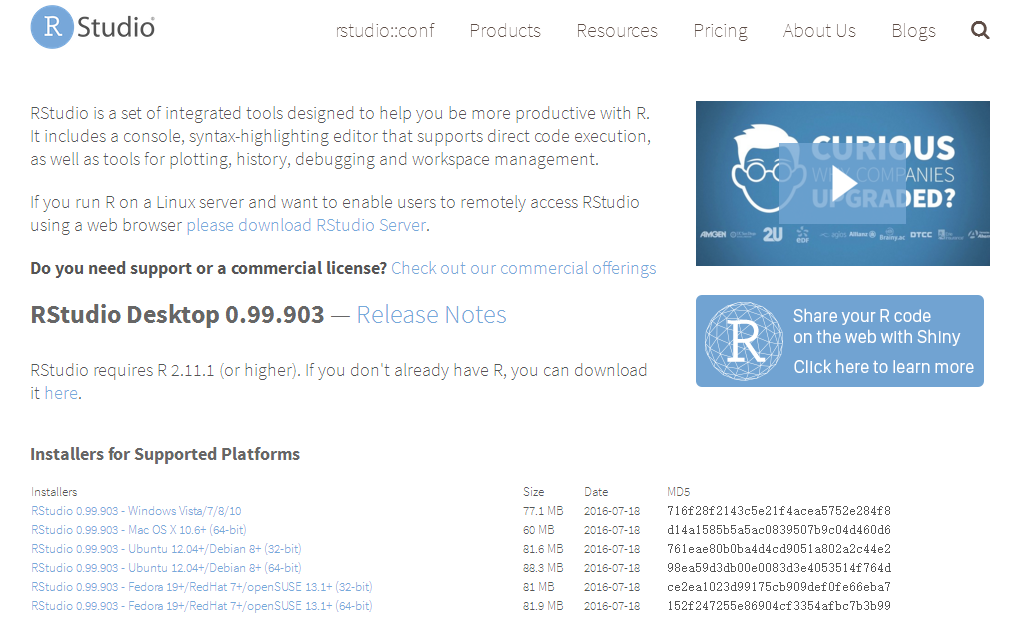Download Fedora/RedHat/openSUSE 32-bit installer

pyautogui.click(x=201, y=586)
